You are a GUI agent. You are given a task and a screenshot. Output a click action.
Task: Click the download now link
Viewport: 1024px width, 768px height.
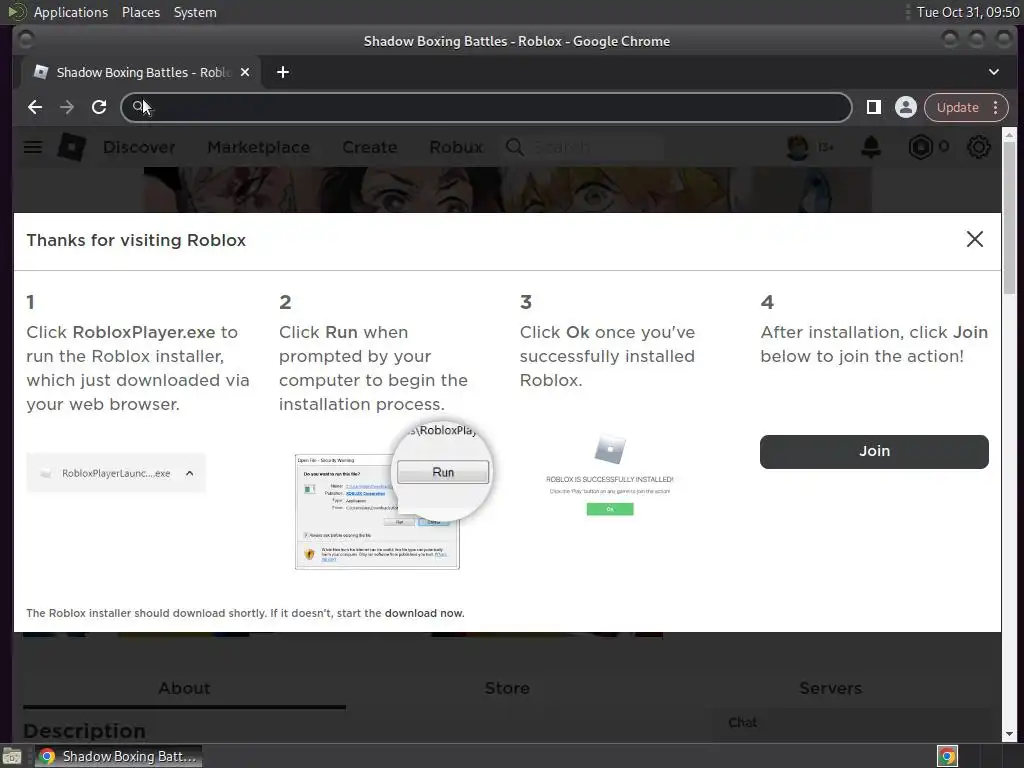click(x=424, y=613)
